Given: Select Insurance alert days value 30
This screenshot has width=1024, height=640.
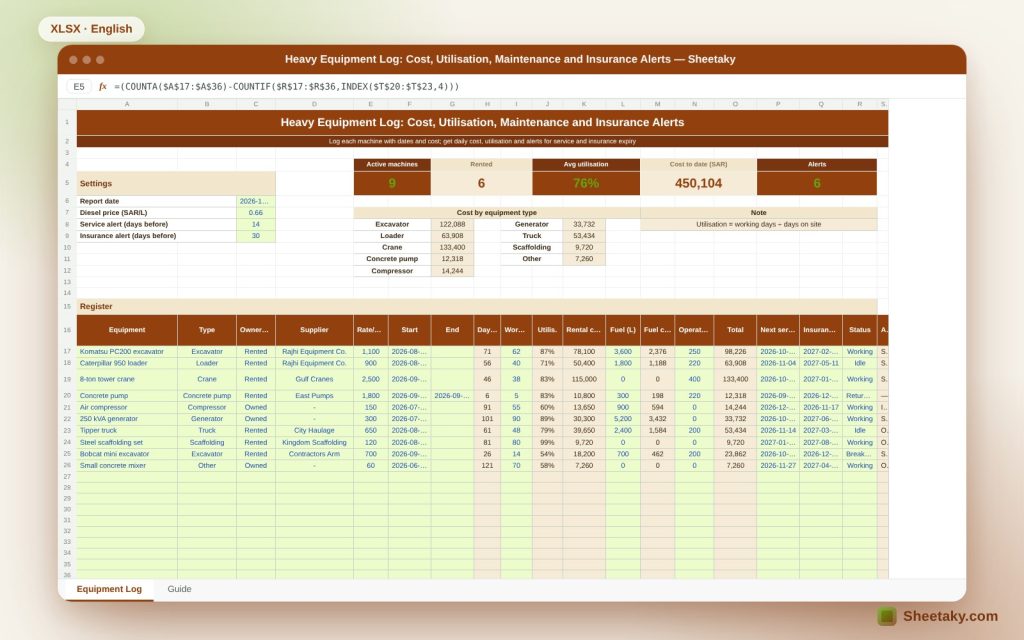Looking at the screenshot, I should pyautogui.click(x=255, y=236).
